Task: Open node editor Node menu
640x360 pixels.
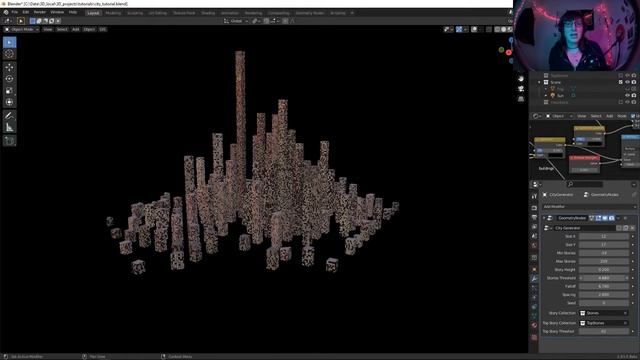Action: [622, 116]
